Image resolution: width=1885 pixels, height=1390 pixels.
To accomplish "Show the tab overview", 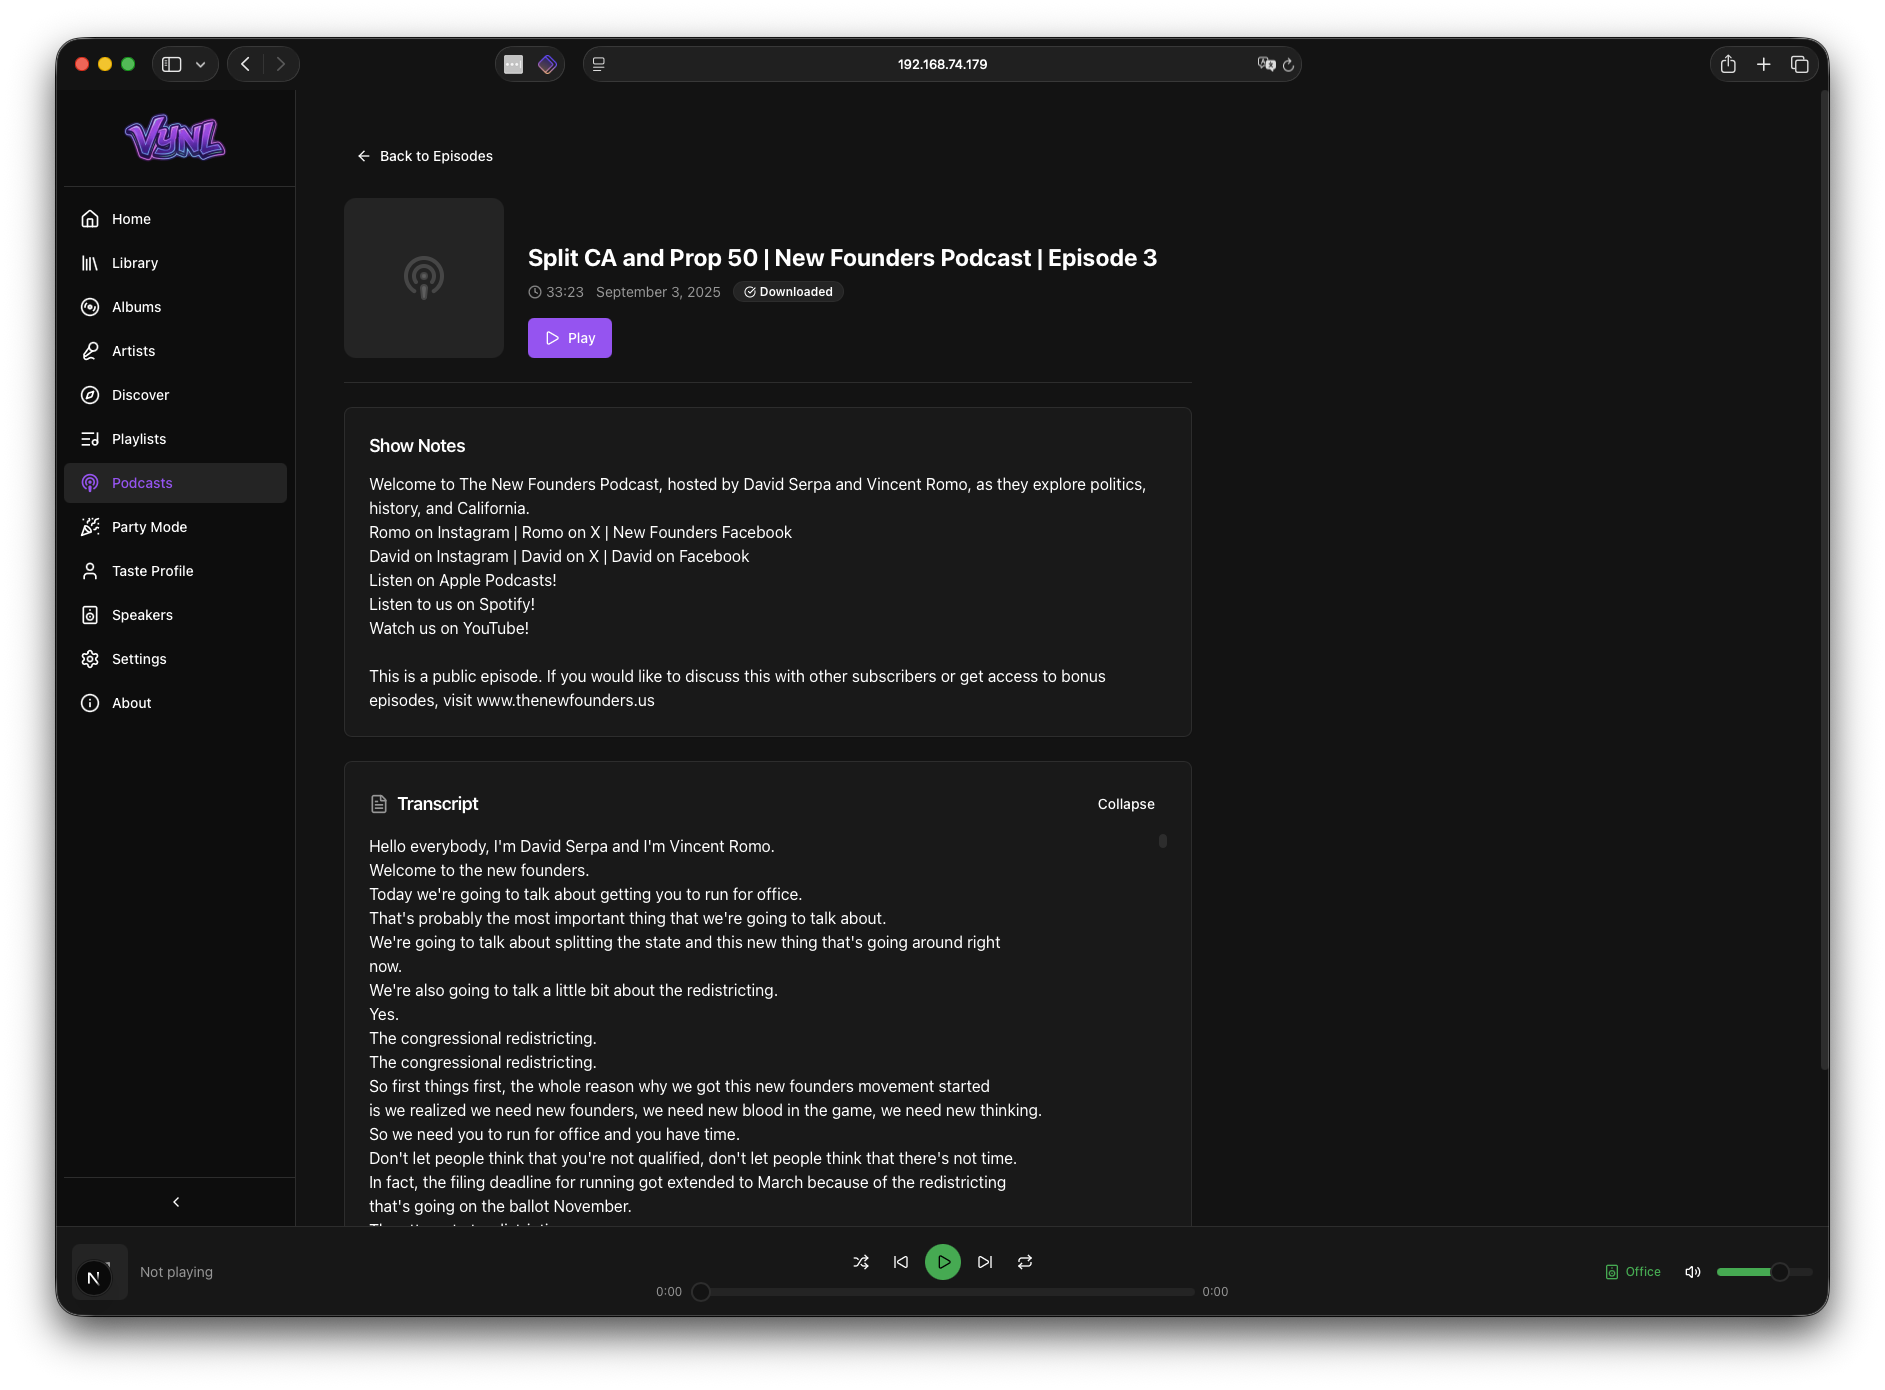I will (1800, 64).
